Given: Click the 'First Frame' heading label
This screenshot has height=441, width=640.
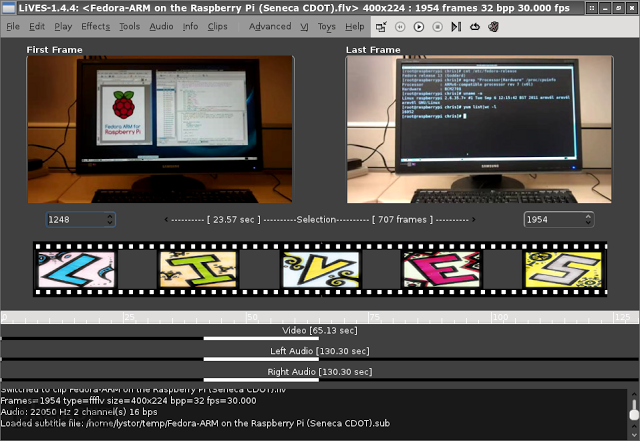Looking at the screenshot, I should (55, 50).
